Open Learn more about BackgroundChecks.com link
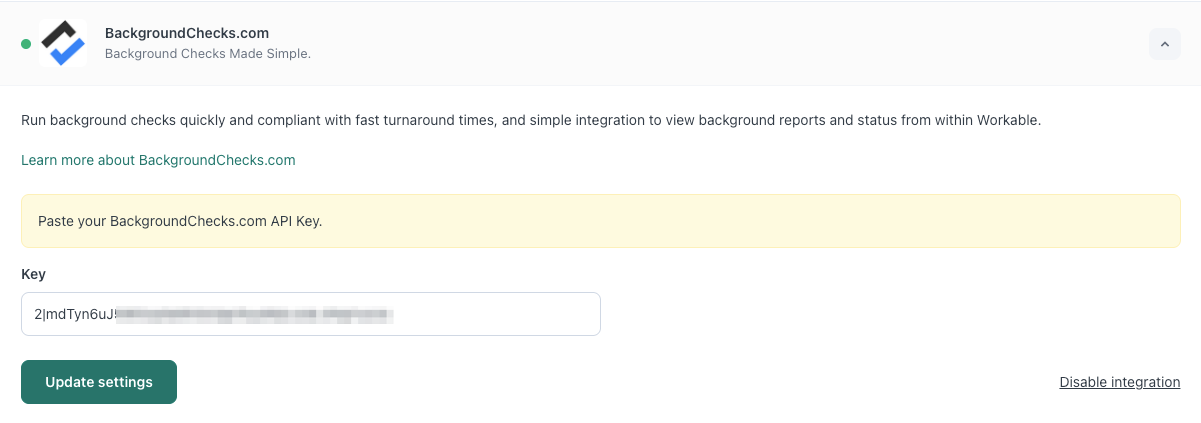This screenshot has height=423, width=1201. coord(158,160)
